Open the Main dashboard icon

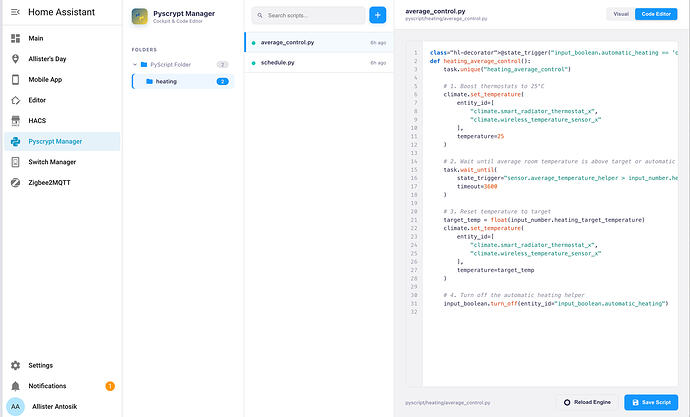pos(15,38)
